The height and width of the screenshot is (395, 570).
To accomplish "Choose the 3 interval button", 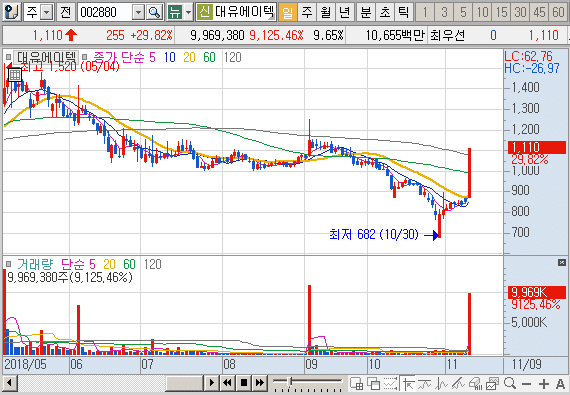I will (444, 12).
